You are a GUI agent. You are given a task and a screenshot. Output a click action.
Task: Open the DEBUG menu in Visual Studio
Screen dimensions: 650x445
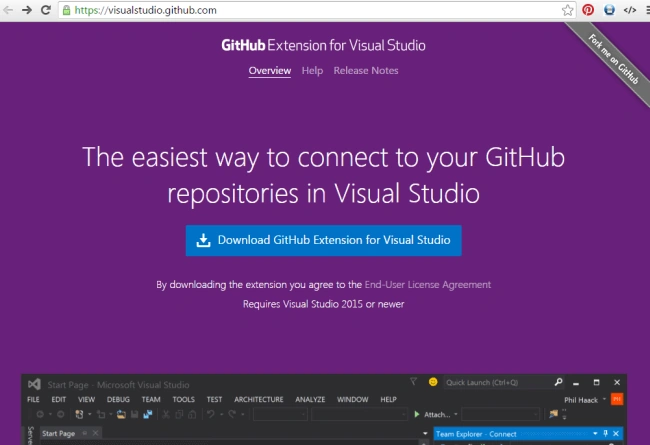tap(118, 399)
